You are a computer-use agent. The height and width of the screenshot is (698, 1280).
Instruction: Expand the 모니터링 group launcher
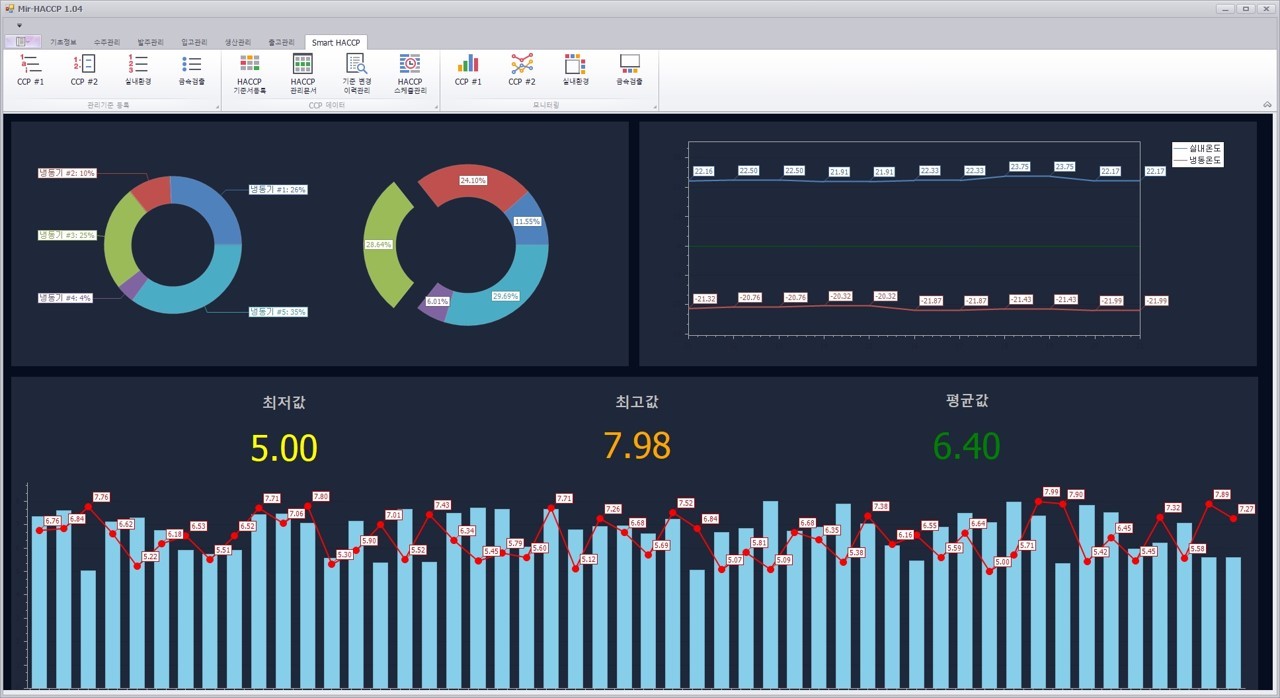click(x=654, y=106)
